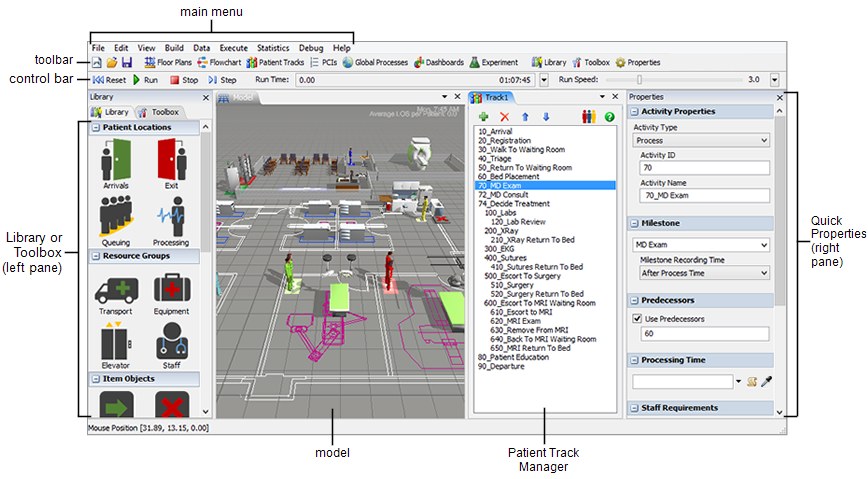The height and width of the screenshot is (479, 868).
Task: Open the Execute menu
Action: pyautogui.click(x=234, y=48)
